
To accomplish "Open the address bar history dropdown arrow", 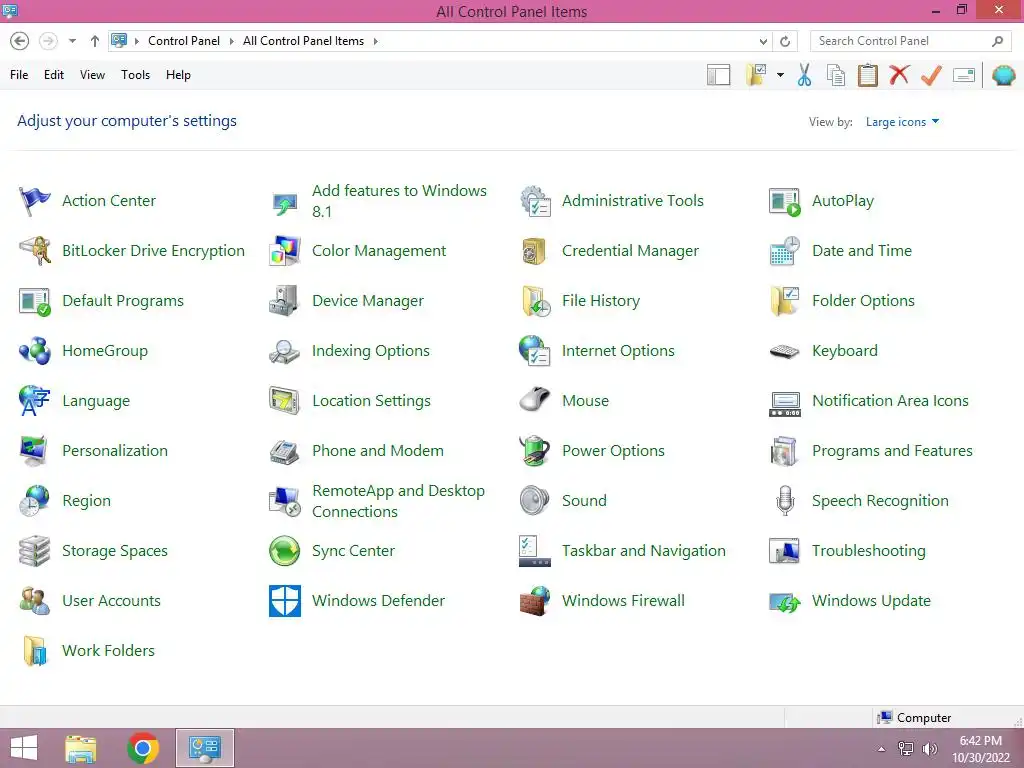I will (x=763, y=41).
